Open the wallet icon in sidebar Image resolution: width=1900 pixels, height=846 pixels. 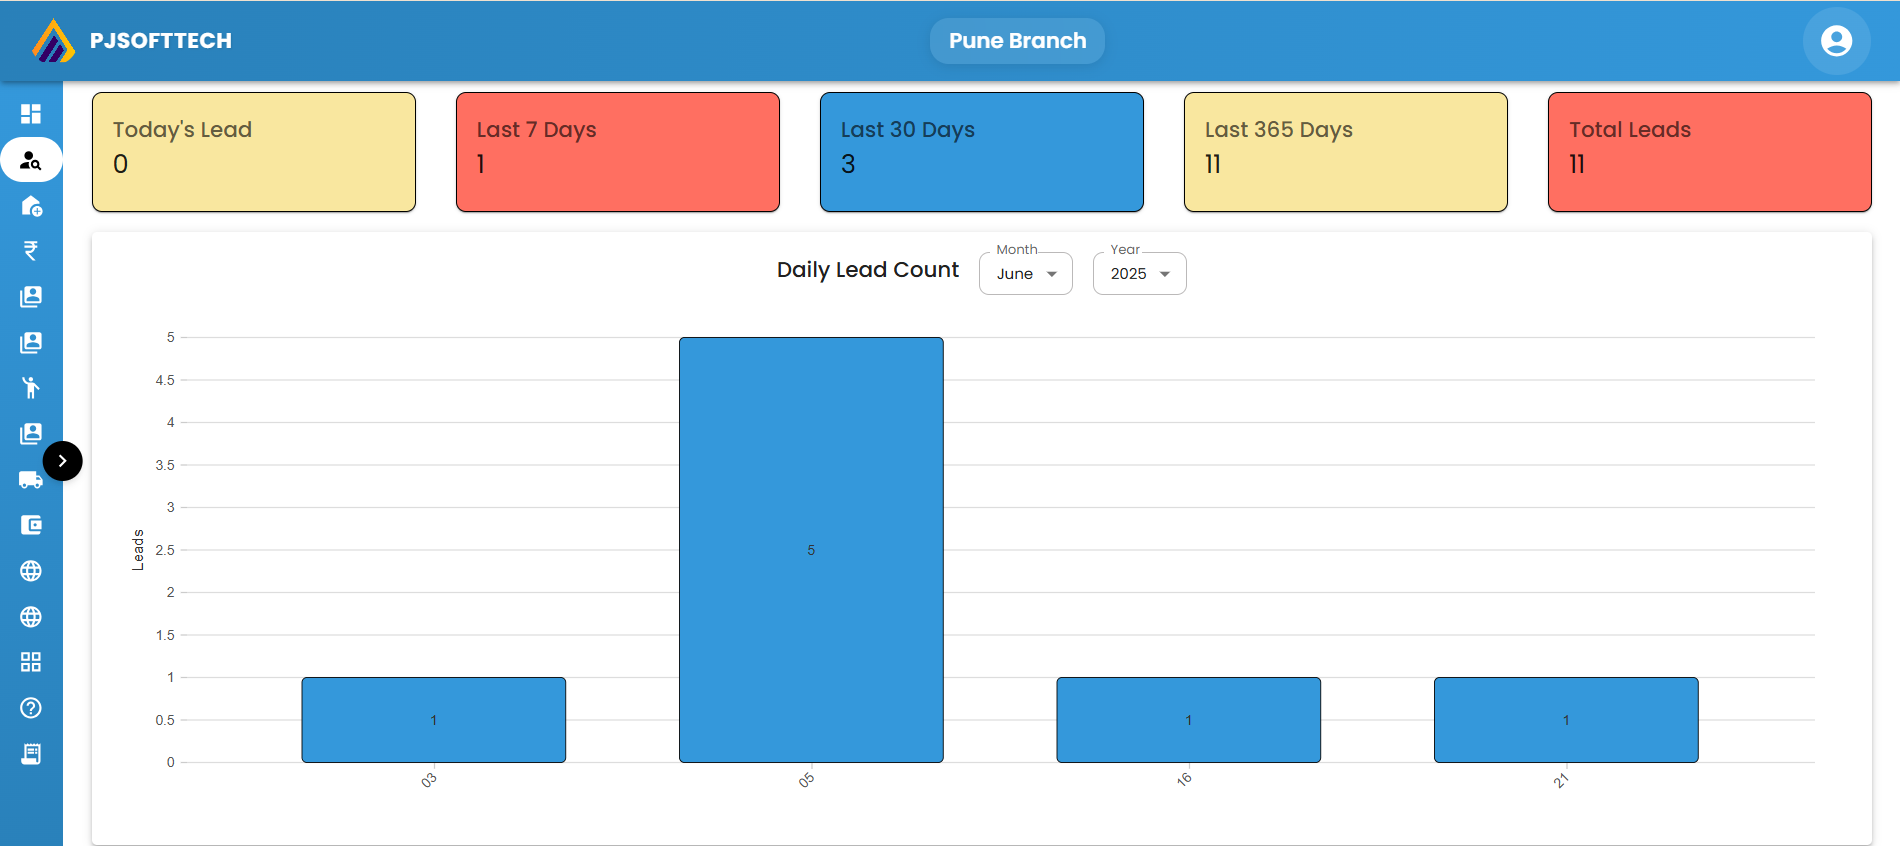pyautogui.click(x=31, y=525)
